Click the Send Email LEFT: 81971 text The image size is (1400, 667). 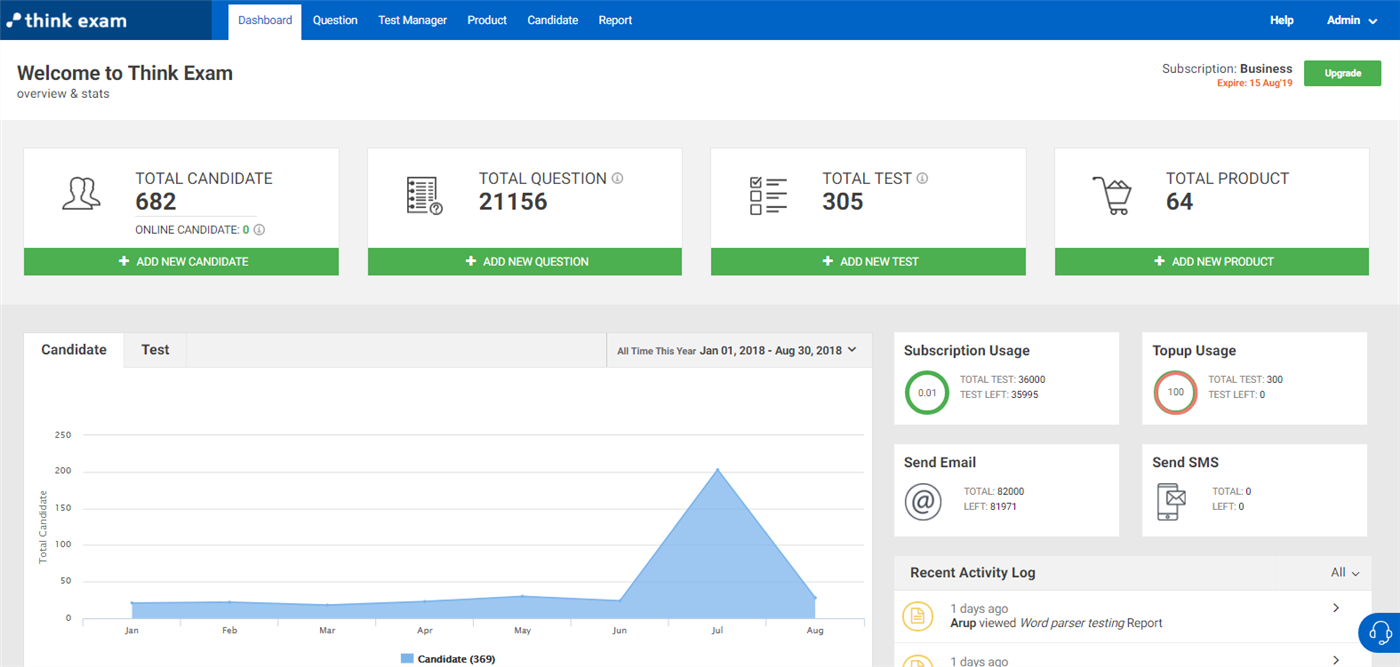click(990, 507)
